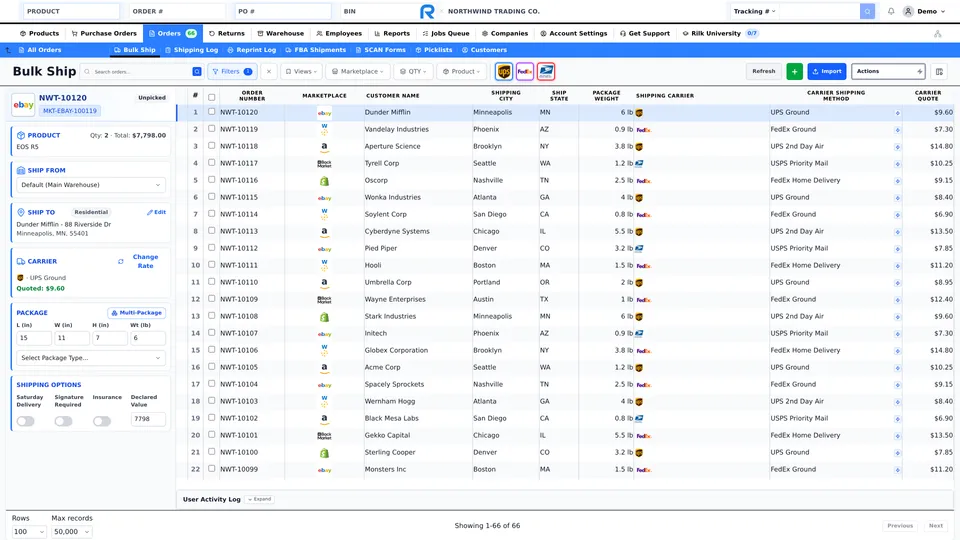Open the Warehouse menu
Image resolution: width=960 pixels, height=540 pixels.
click(280, 34)
